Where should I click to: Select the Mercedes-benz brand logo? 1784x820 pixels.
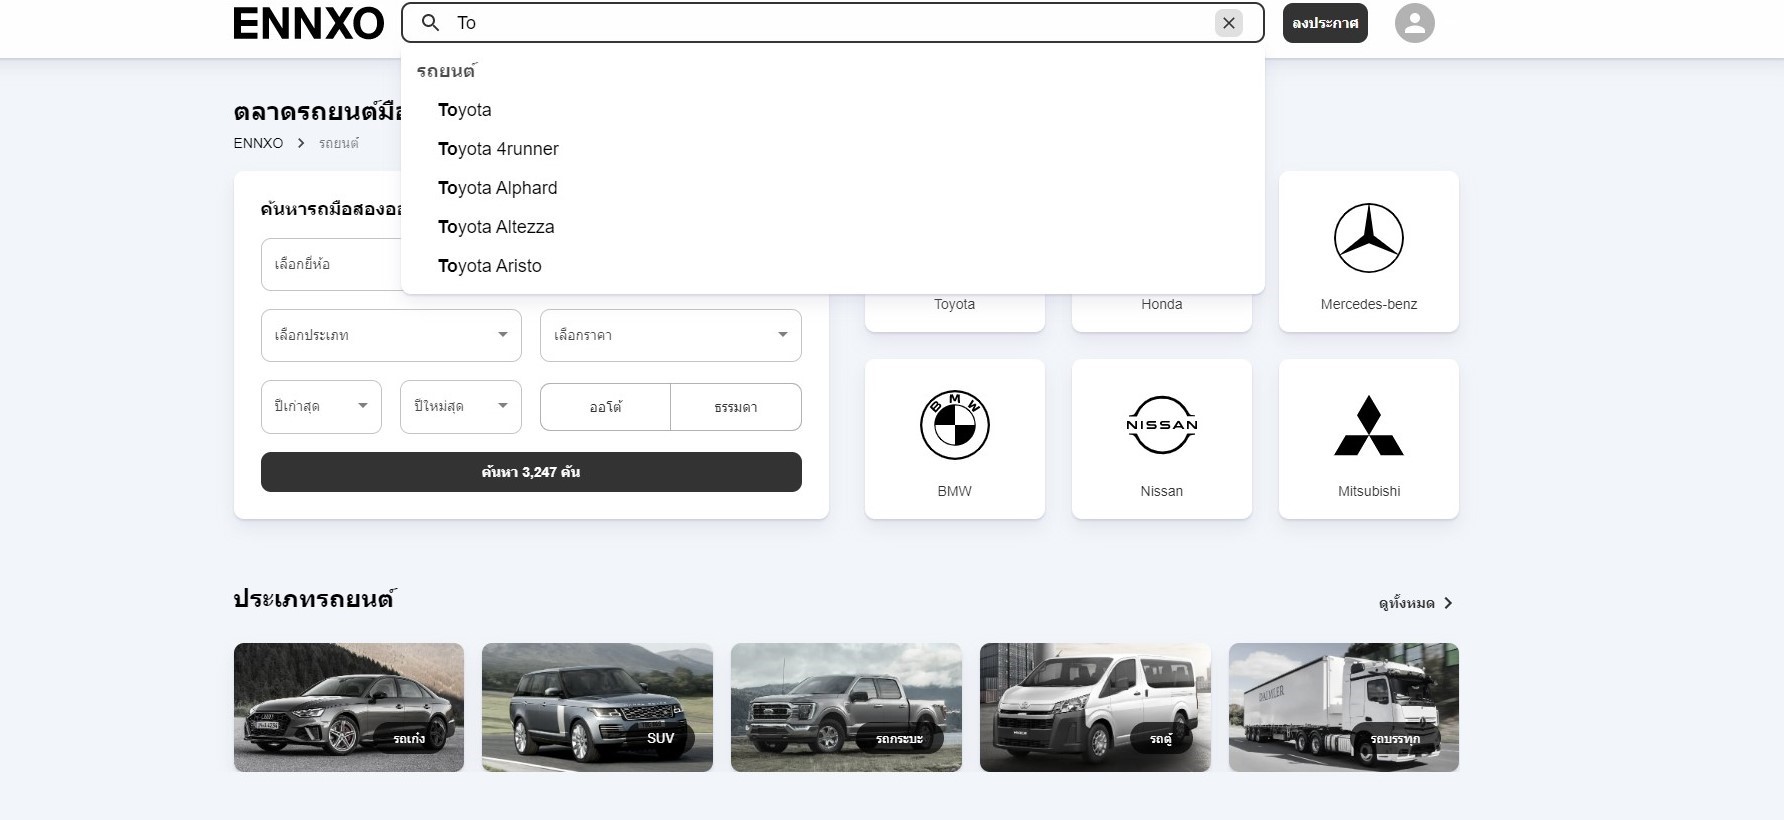coord(1368,238)
